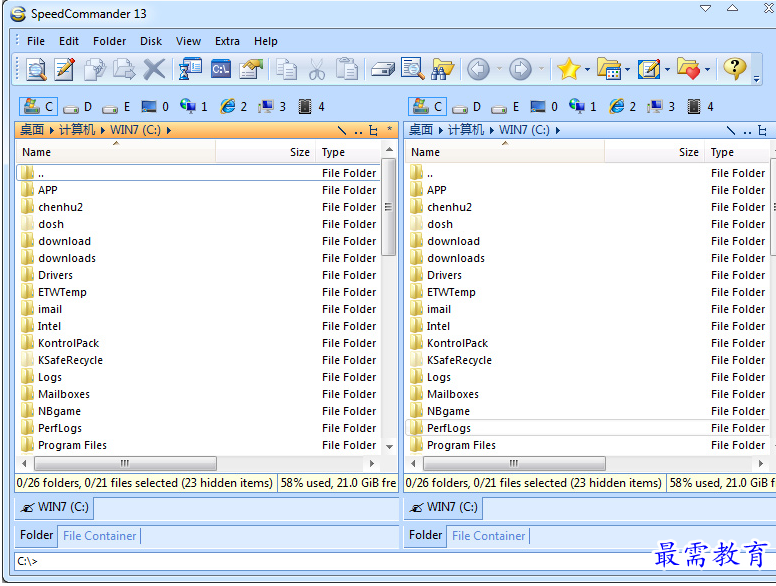
Task: Click the Copy to clipboard toolbar icon
Action: pyautogui.click(x=286, y=69)
